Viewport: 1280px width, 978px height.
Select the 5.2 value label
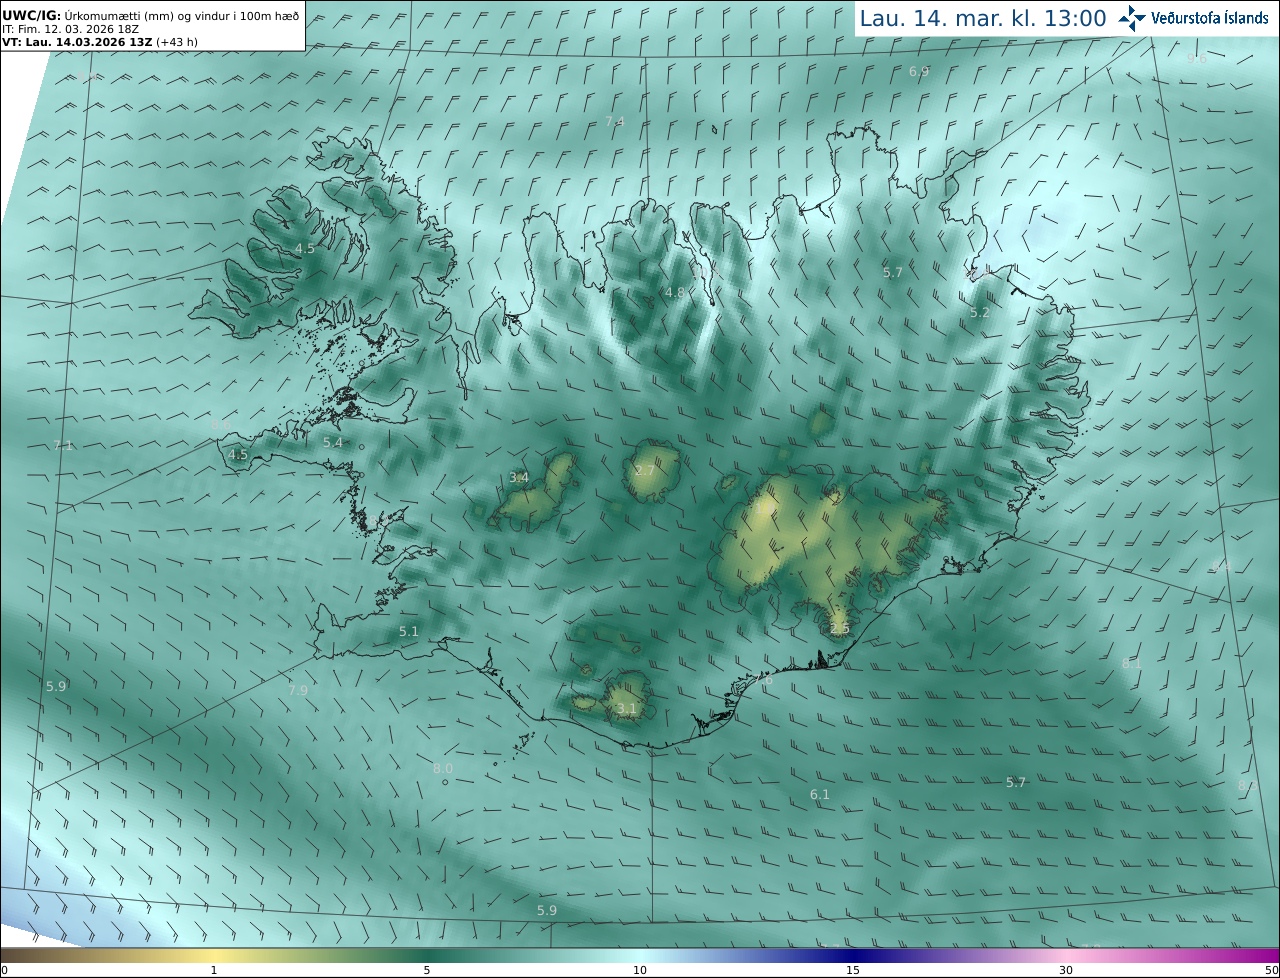tap(980, 313)
